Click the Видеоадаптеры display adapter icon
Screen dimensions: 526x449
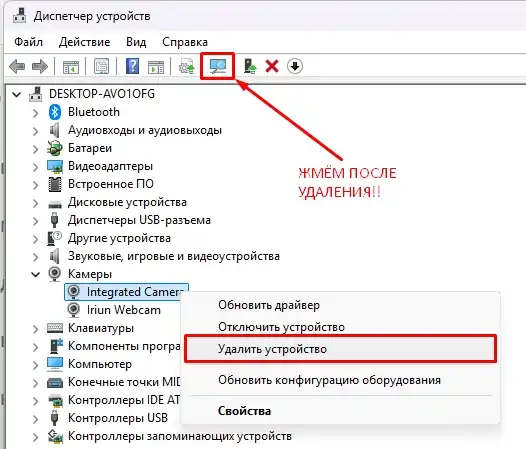click(55, 166)
